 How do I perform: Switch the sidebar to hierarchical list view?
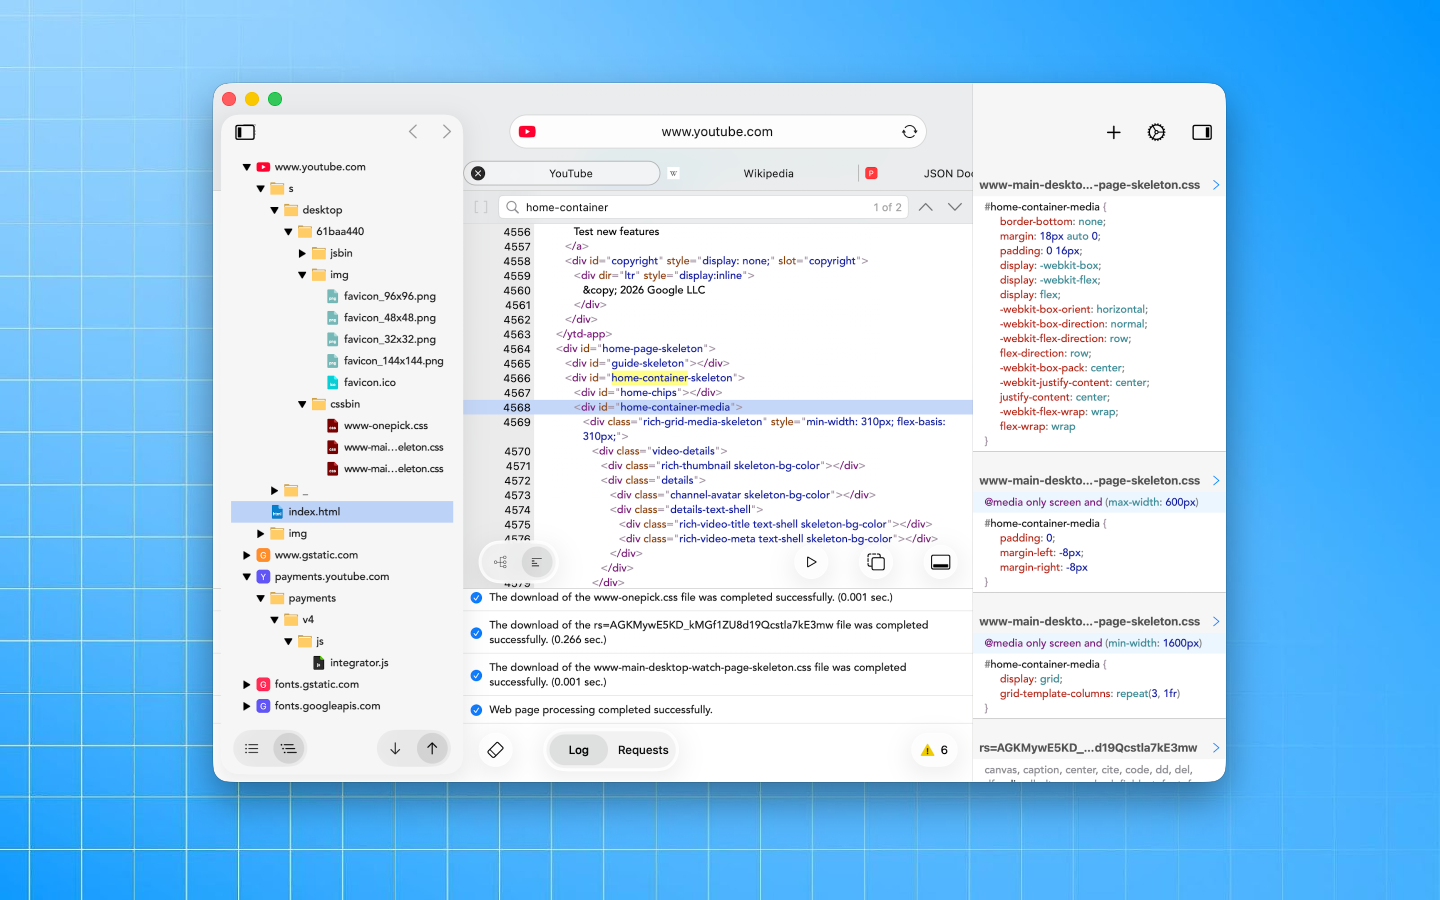tap(288, 748)
